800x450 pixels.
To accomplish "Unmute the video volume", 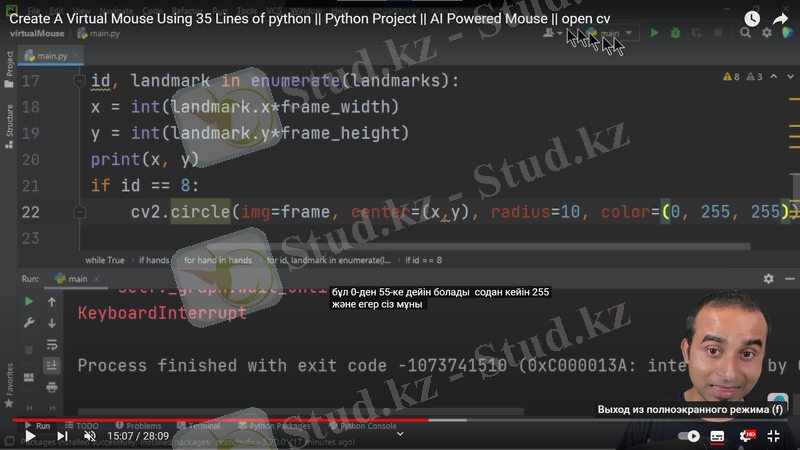I will point(89,436).
